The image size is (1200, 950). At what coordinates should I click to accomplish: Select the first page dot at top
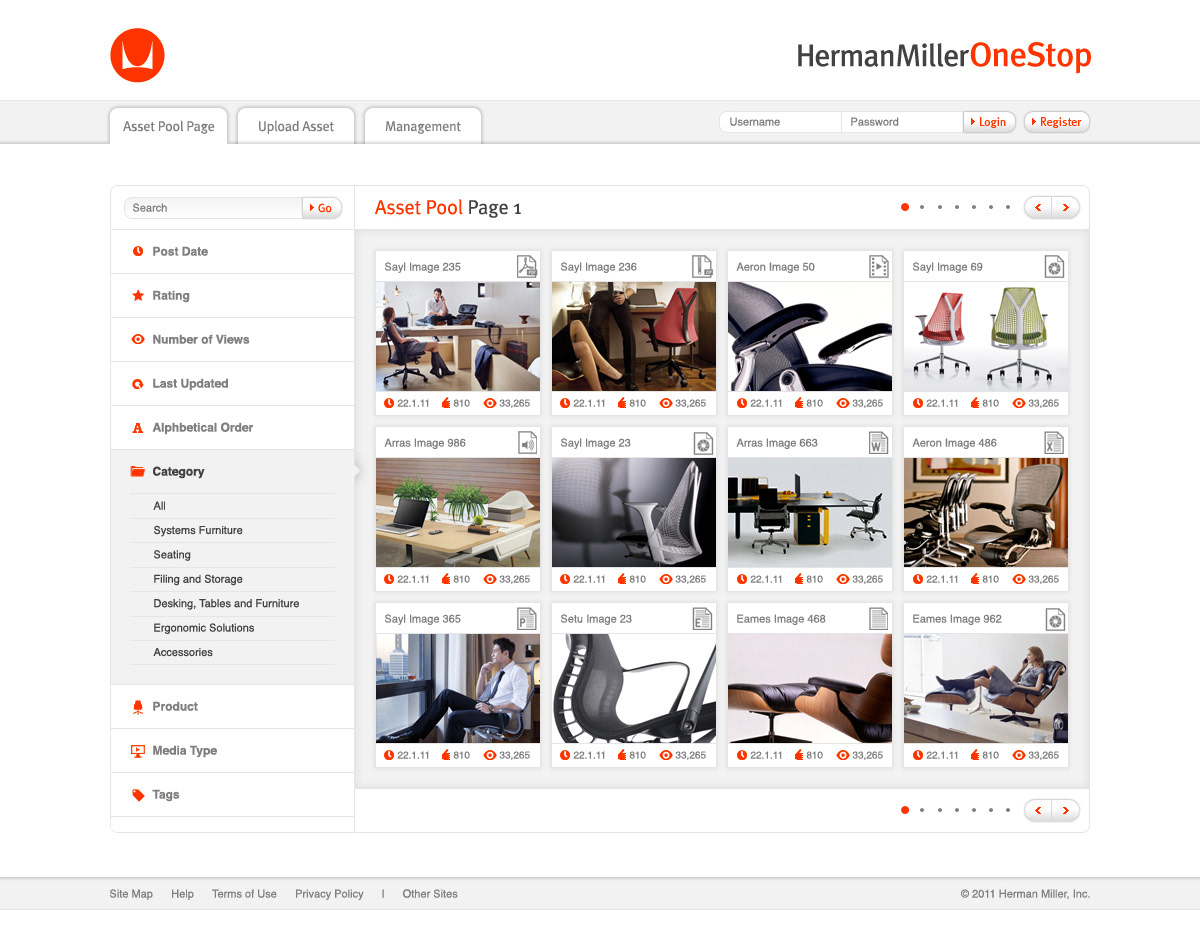[905, 207]
